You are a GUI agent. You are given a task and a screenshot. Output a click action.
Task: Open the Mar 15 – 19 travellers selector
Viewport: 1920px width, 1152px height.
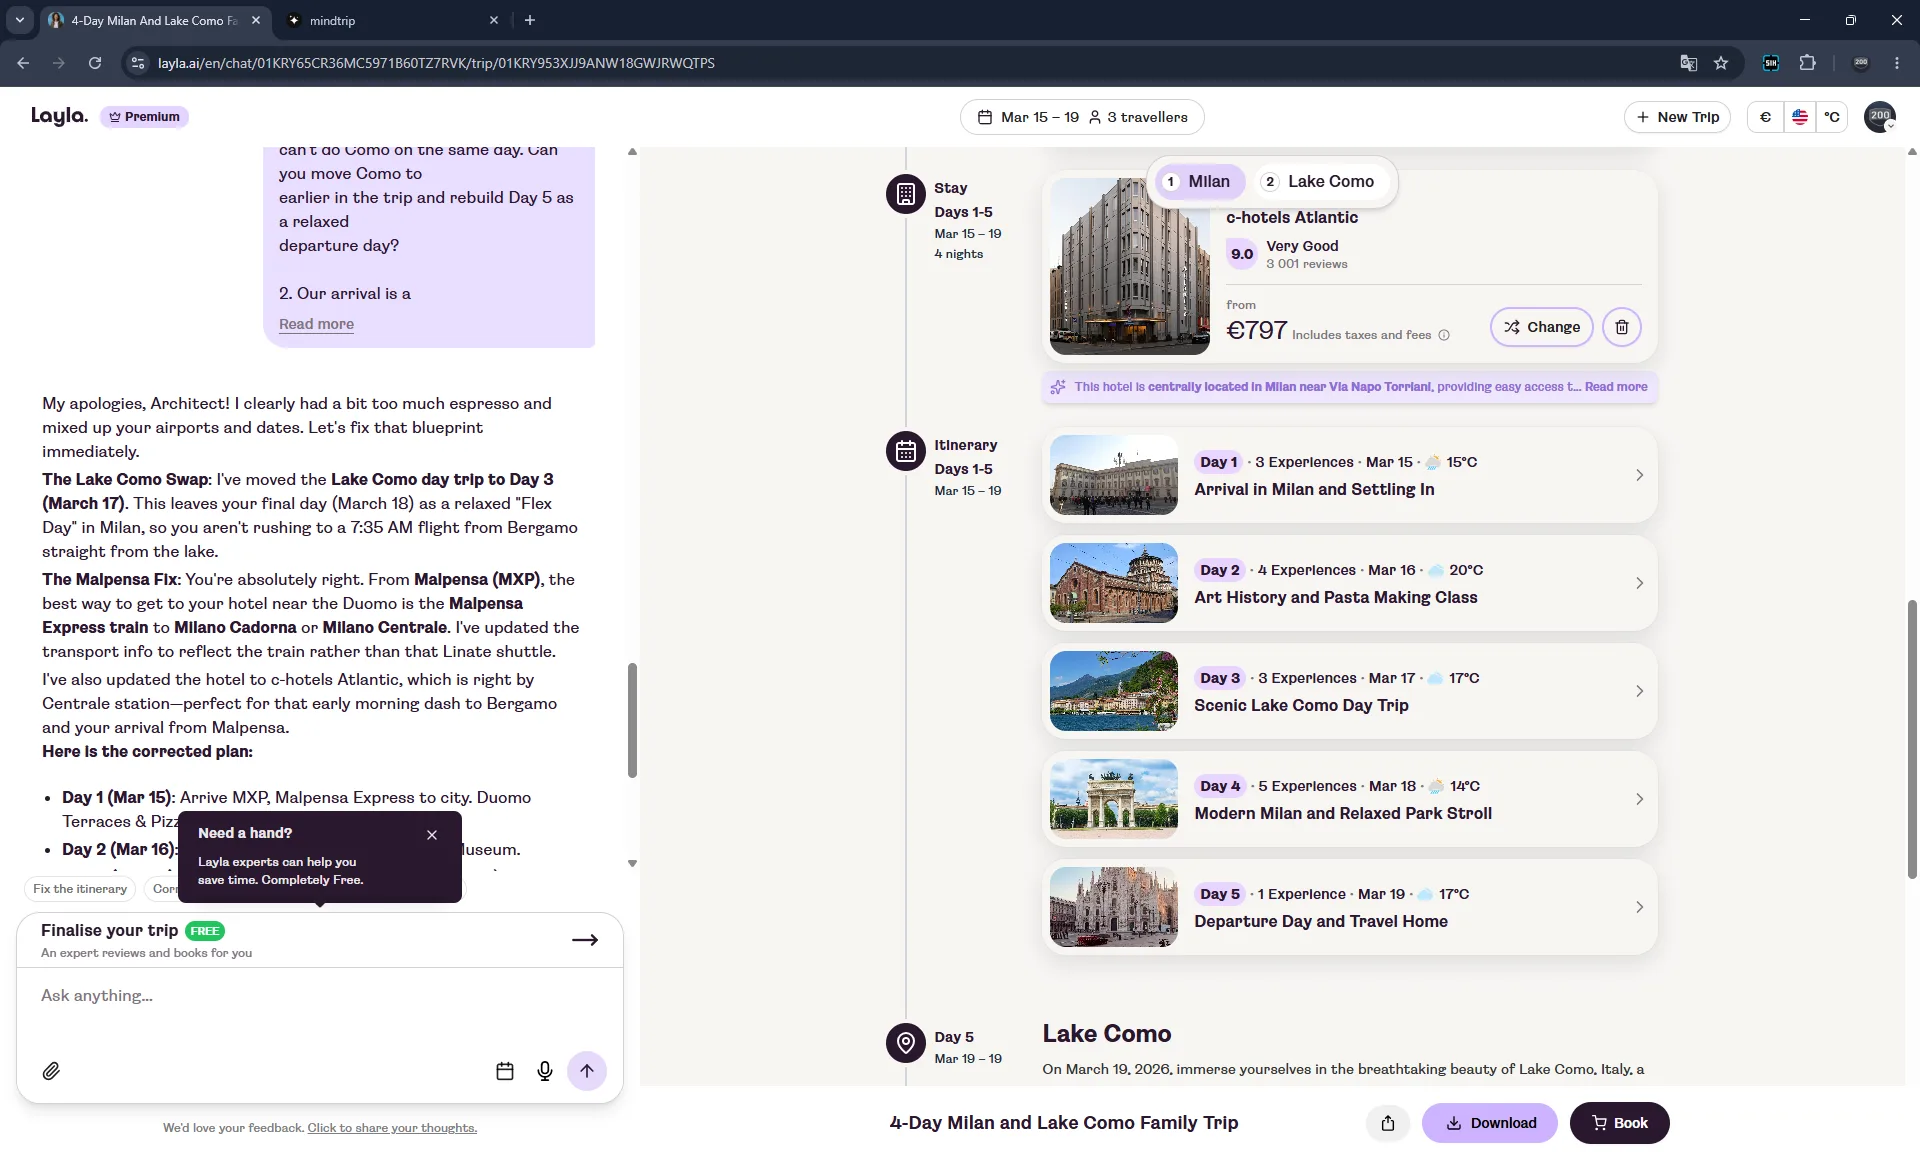(1082, 117)
